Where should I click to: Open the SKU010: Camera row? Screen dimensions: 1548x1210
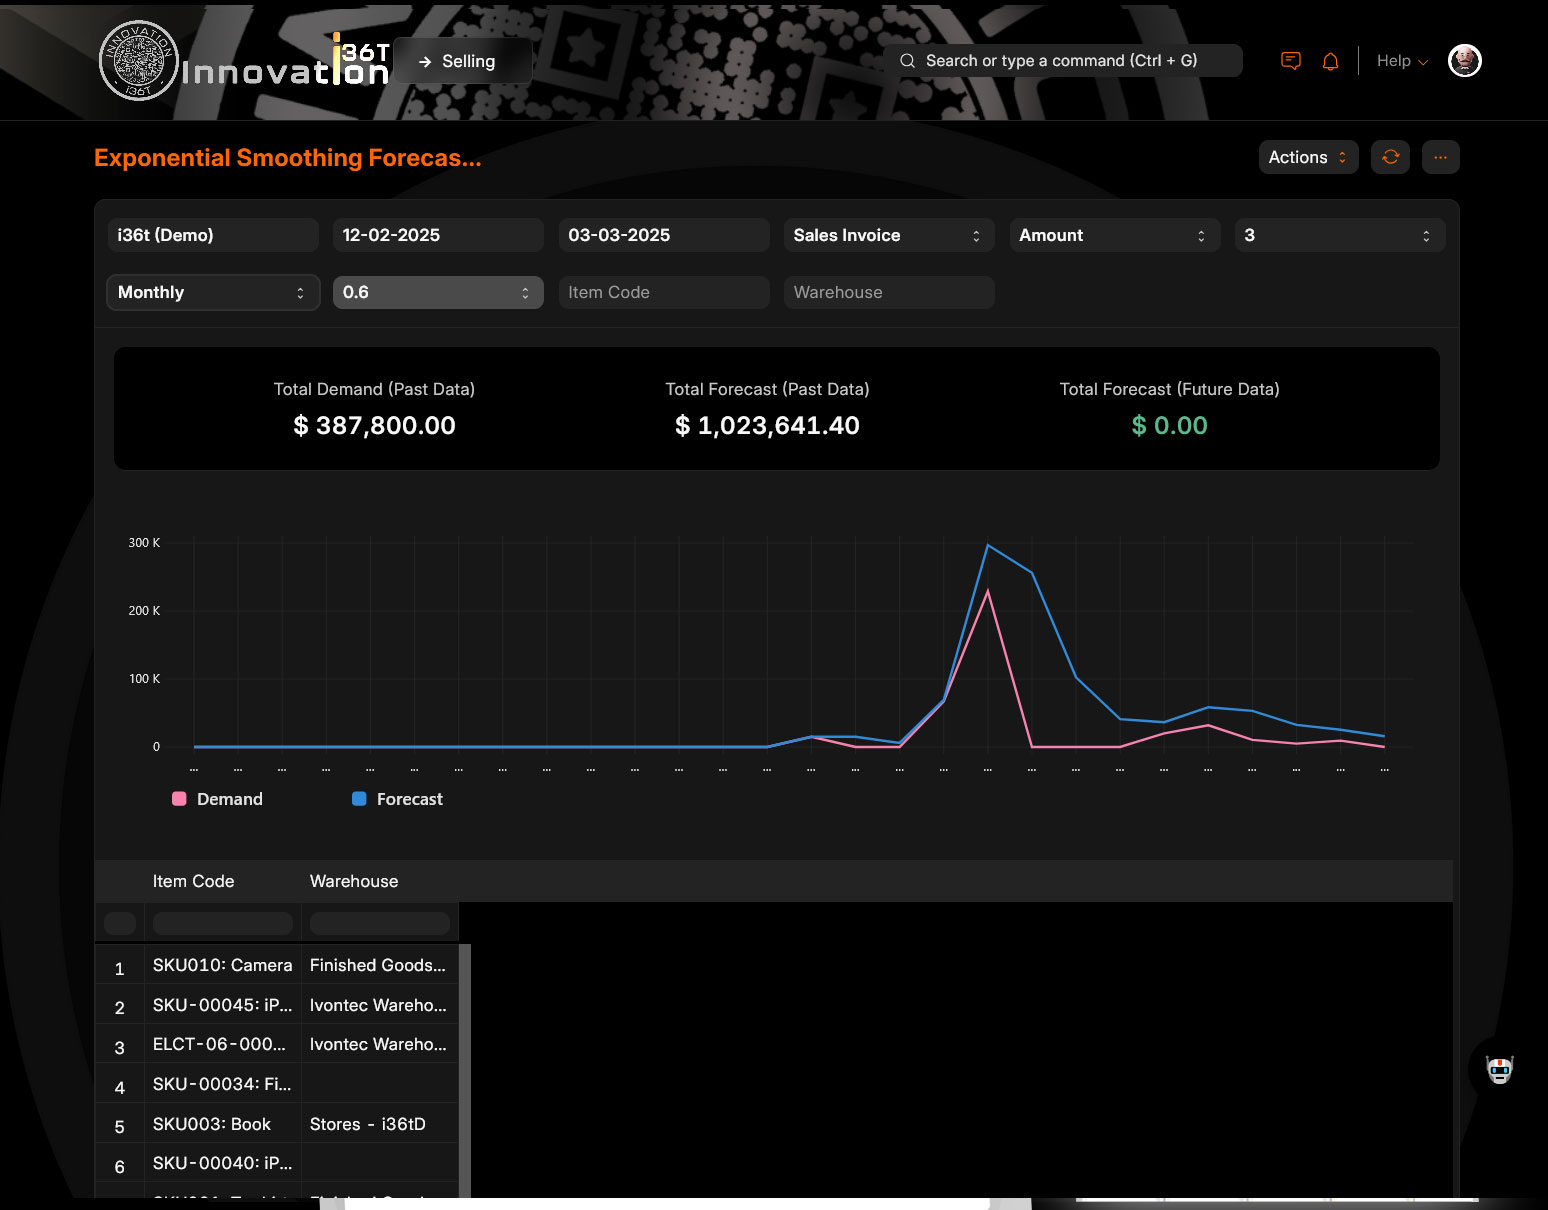[x=222, y=965]
